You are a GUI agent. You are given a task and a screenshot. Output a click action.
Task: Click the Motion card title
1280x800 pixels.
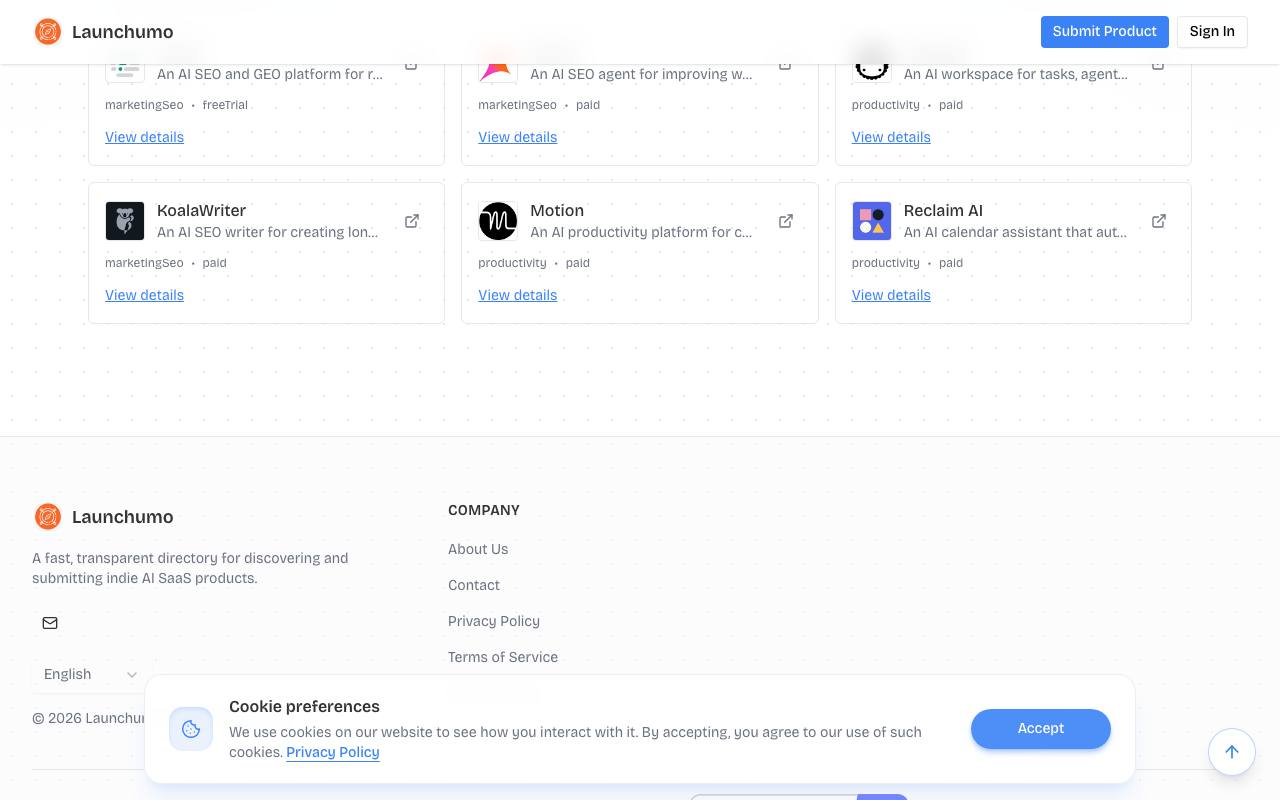(557, 211)
